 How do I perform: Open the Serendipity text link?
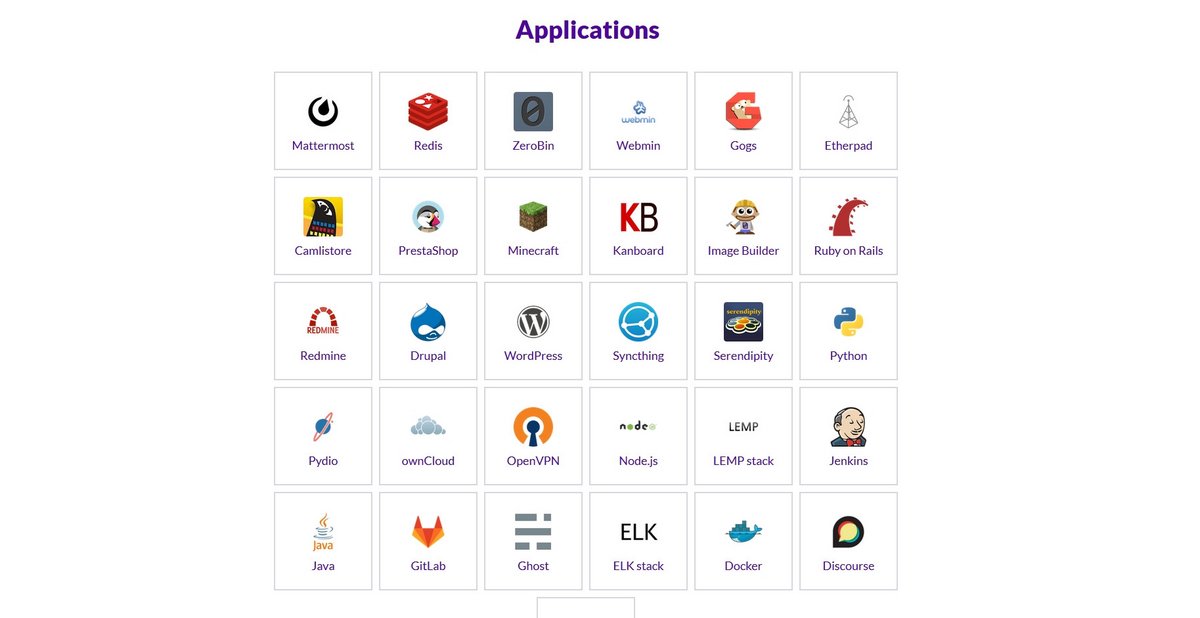(743, 356)
